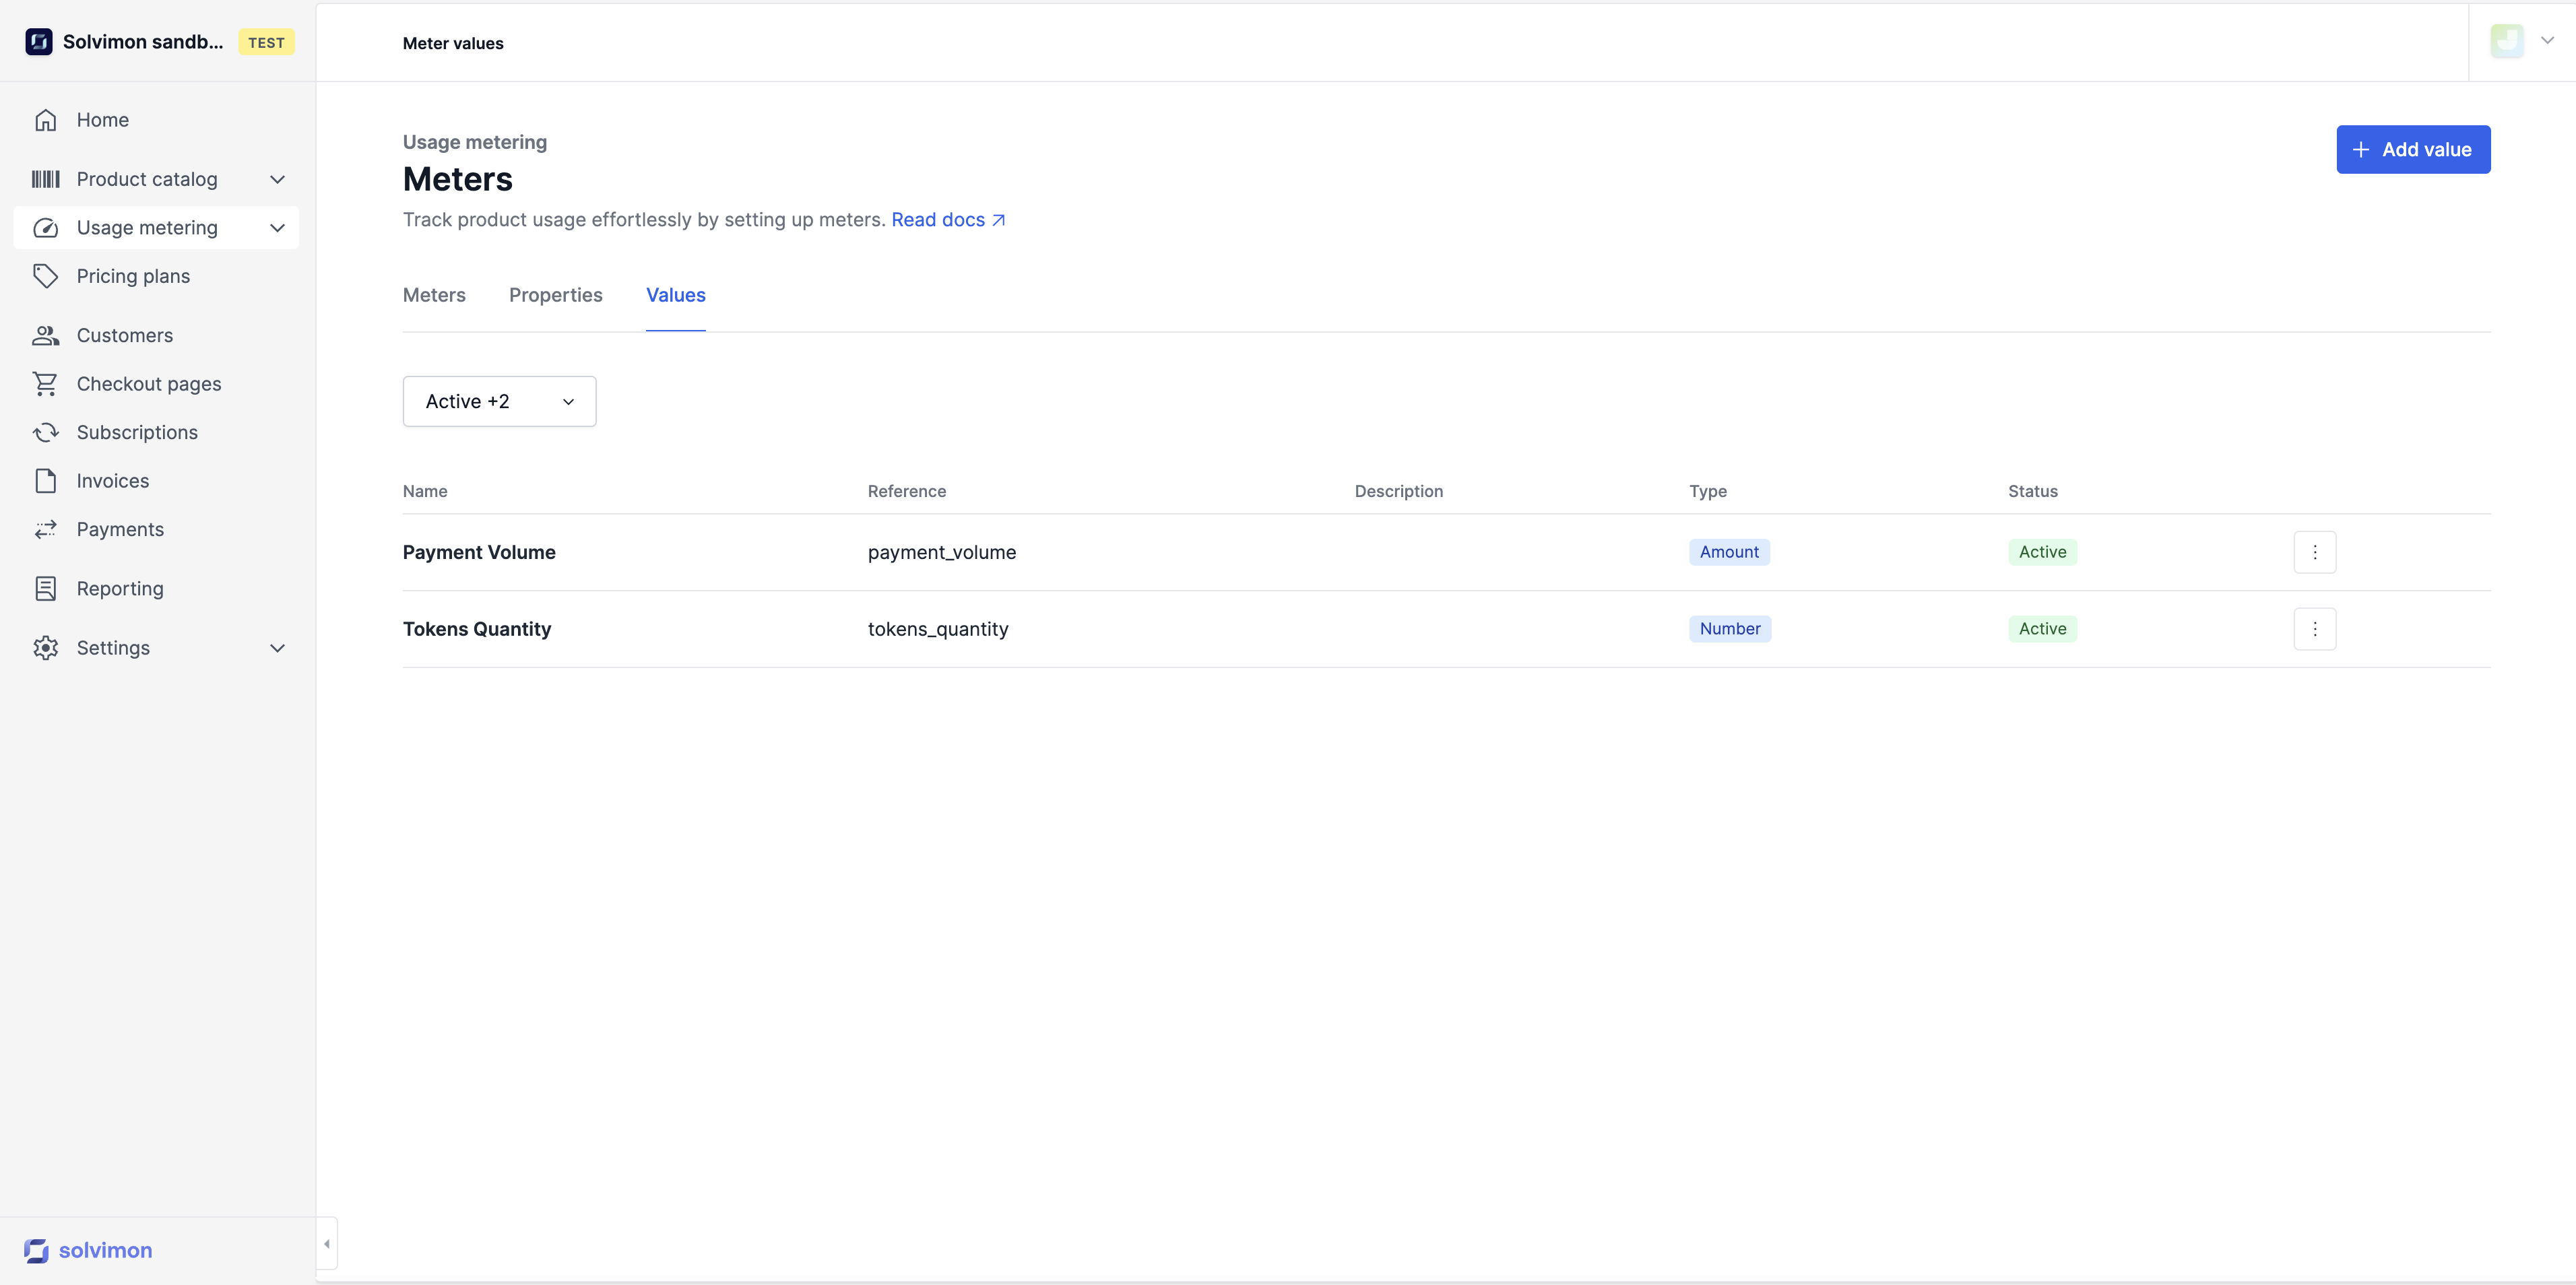The height and width of the screenshot is (1285, 2576).
Task: Switch to the Properties tab
Action: pos(555,295)
